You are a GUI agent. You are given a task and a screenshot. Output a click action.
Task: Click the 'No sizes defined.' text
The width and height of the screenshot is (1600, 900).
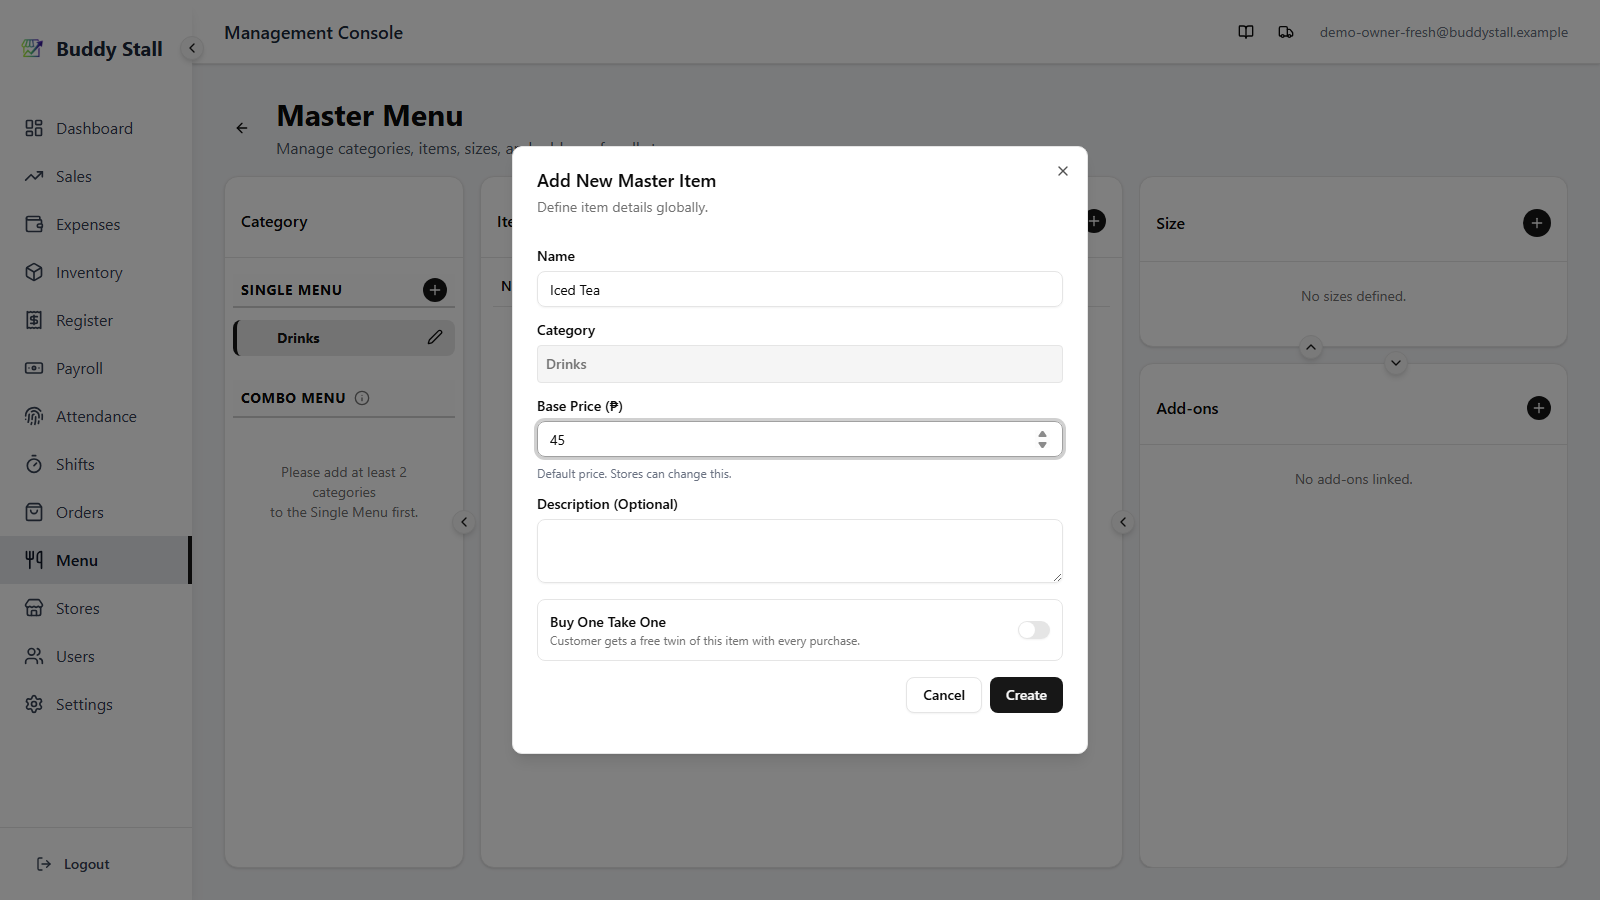[1353, 296]
